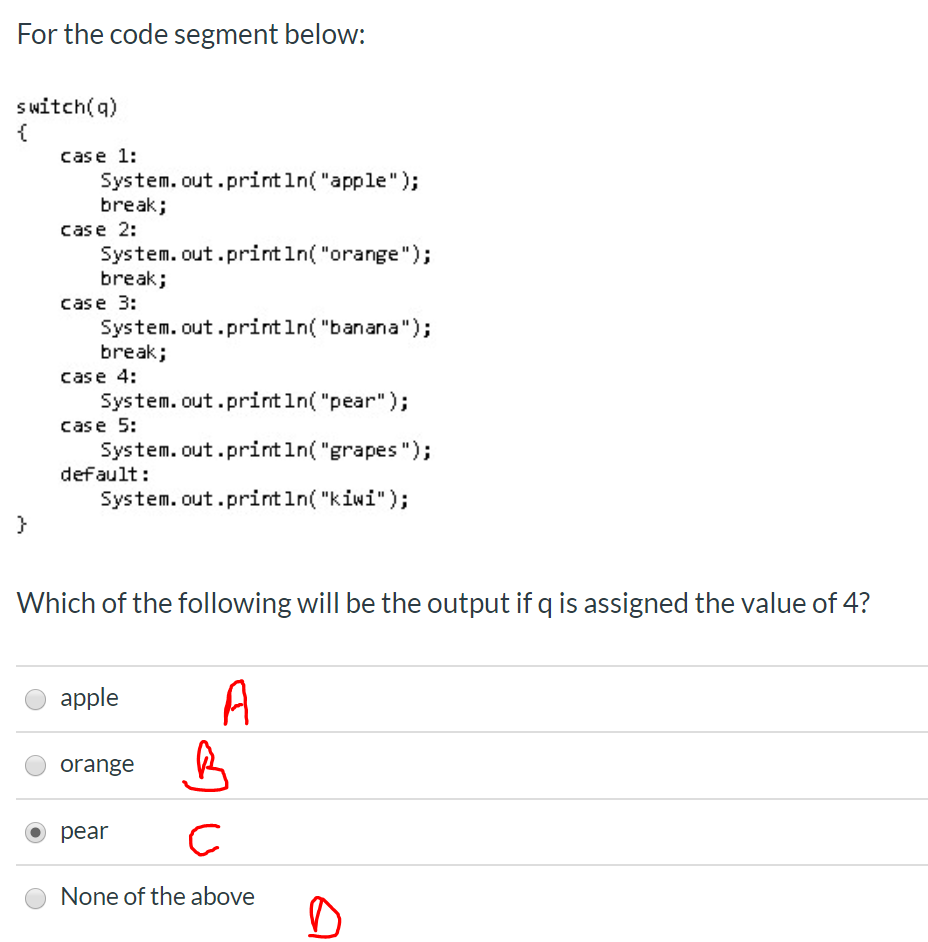928x942 pixels.
Task: Click the answer label 'orange'
Action: [97, 764]
